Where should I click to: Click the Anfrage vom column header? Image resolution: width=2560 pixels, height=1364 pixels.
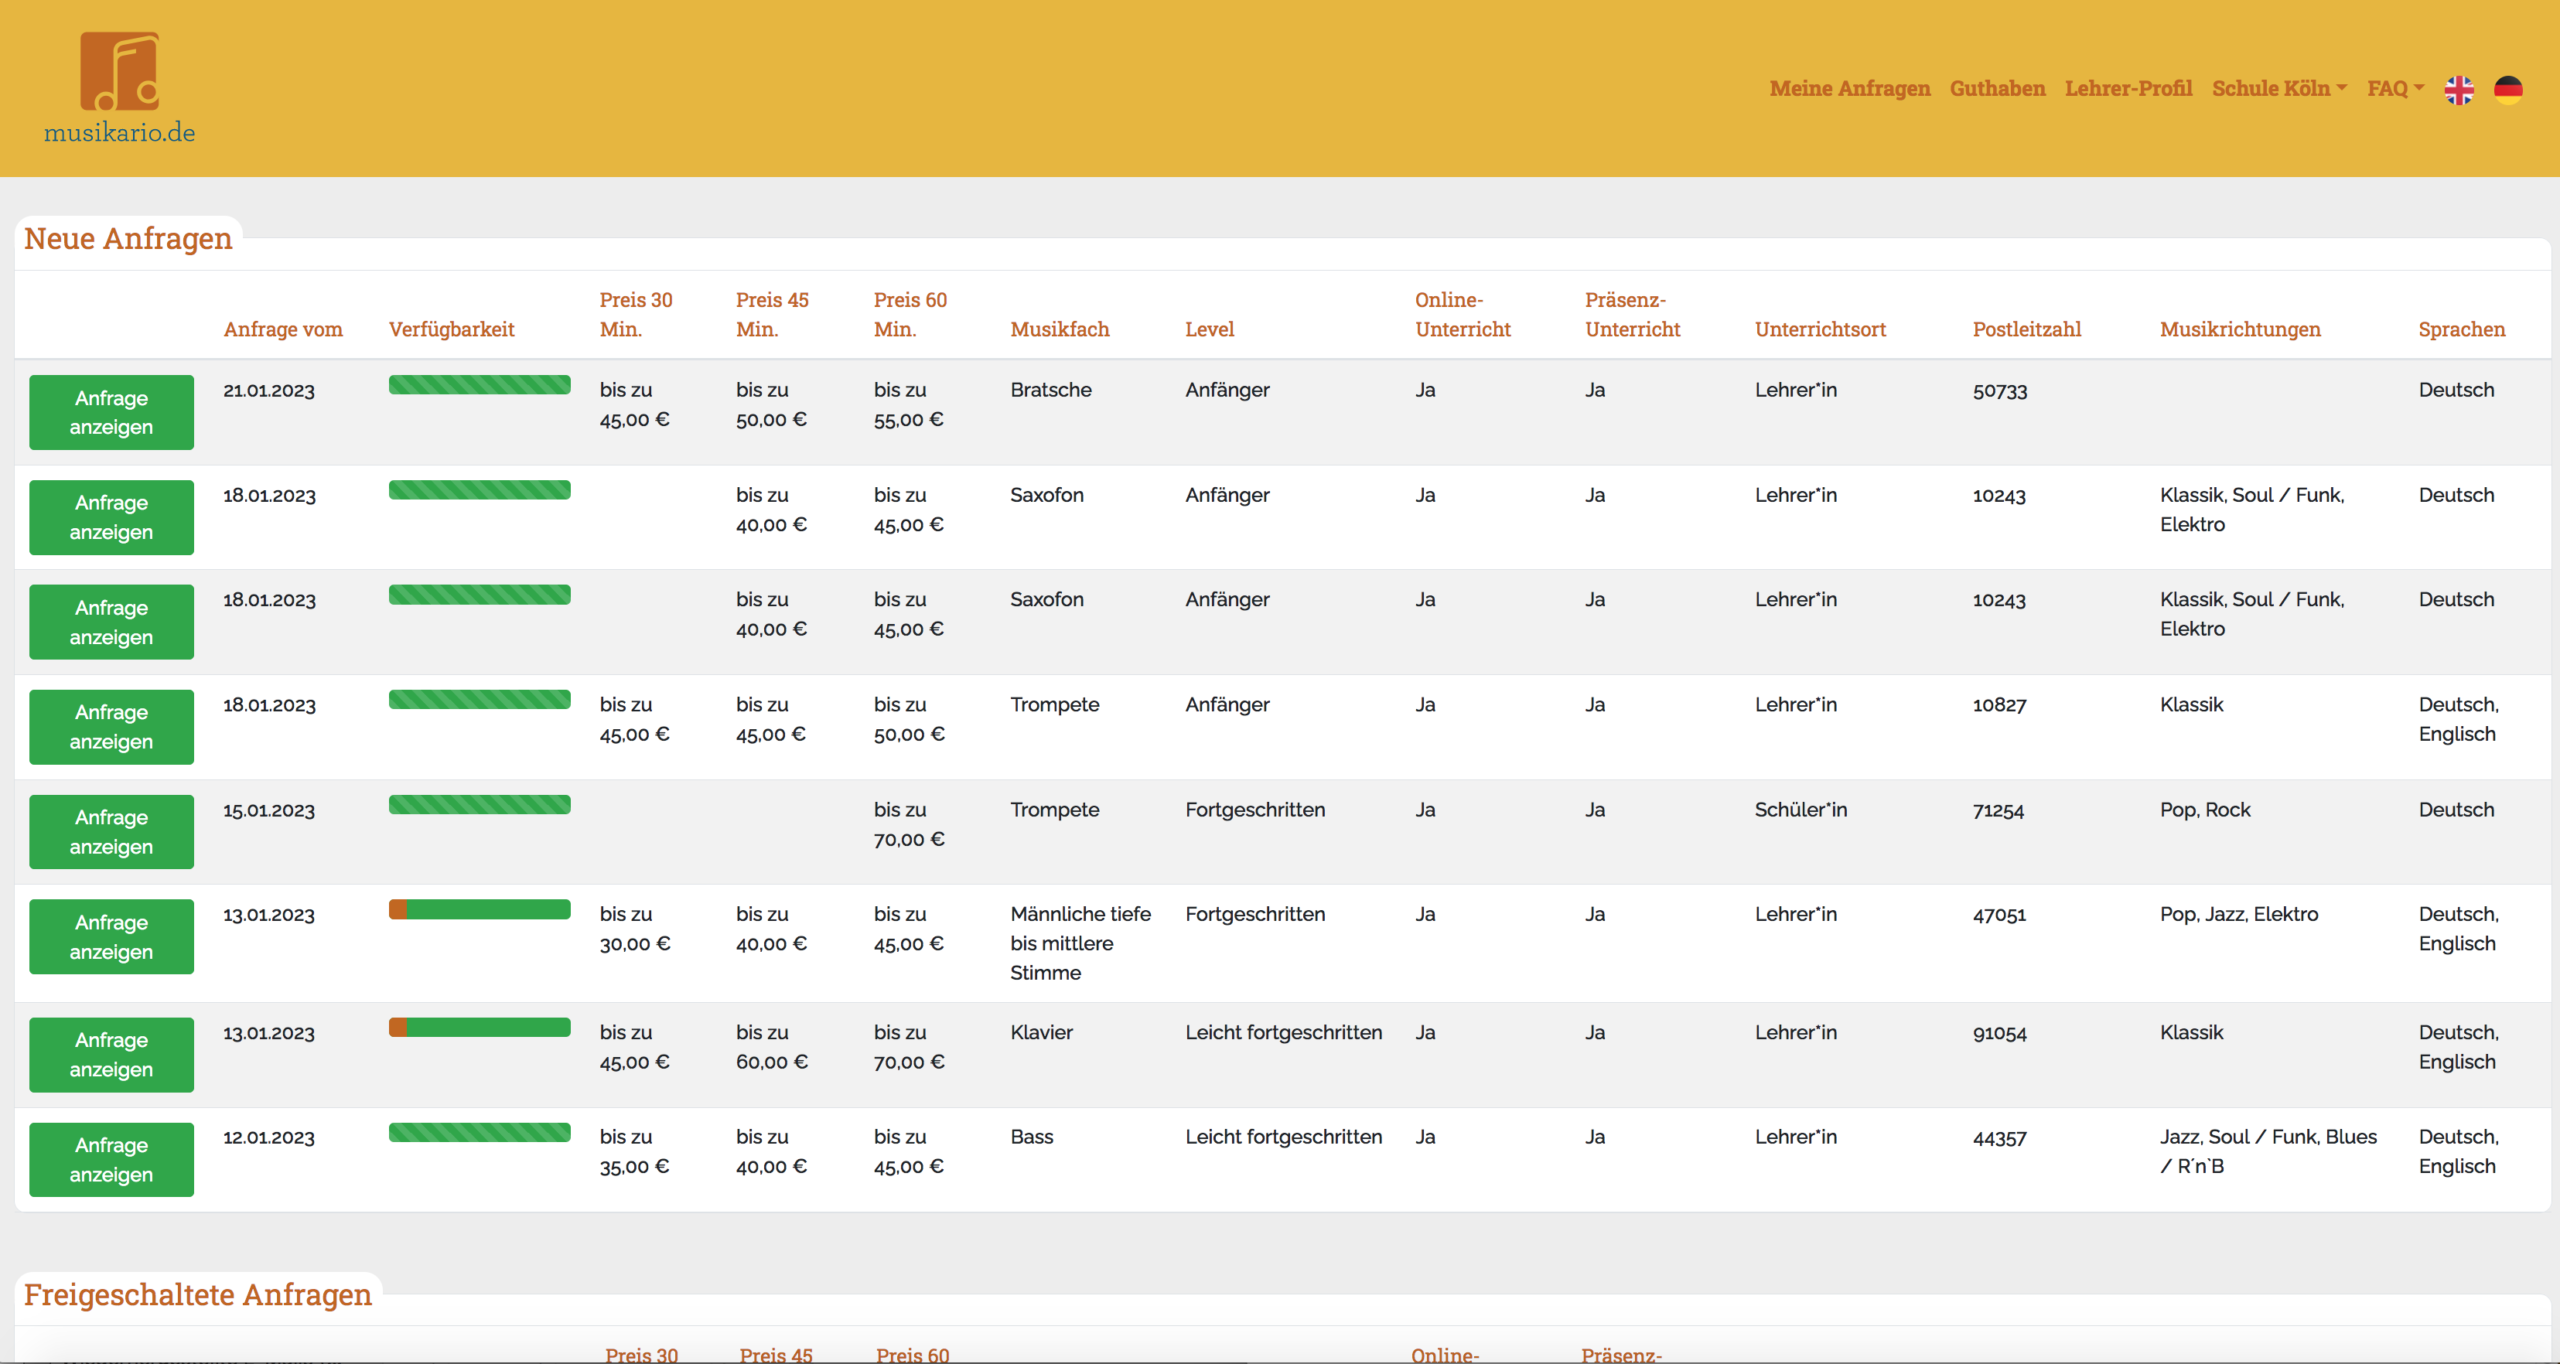pyautogui.click(x=283, y=329)
